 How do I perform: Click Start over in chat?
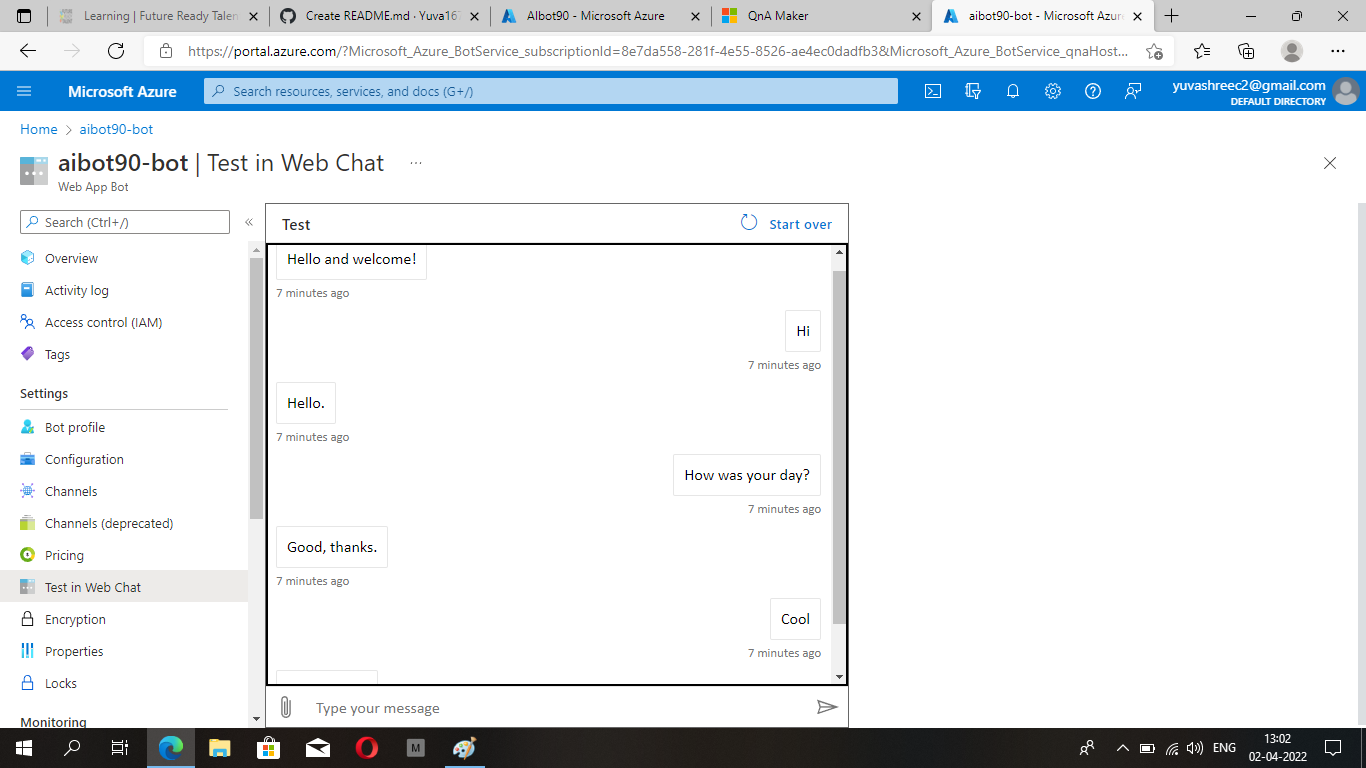point(786,224)
